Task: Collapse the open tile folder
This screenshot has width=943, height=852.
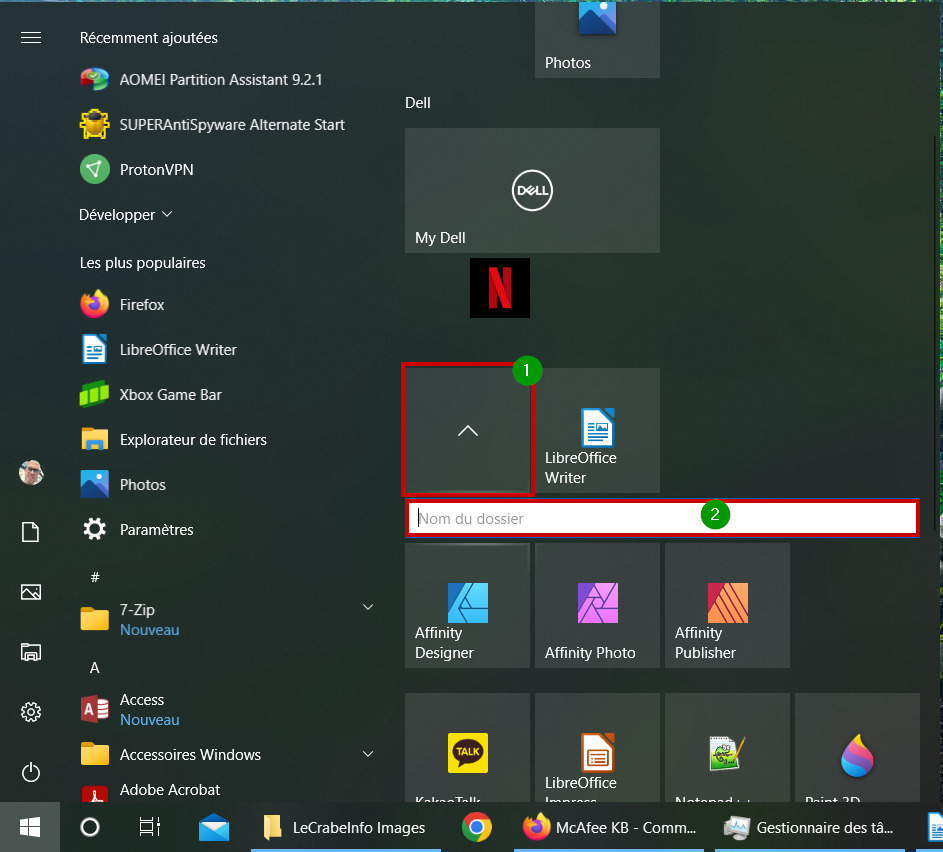Action: tap(467, 431)
